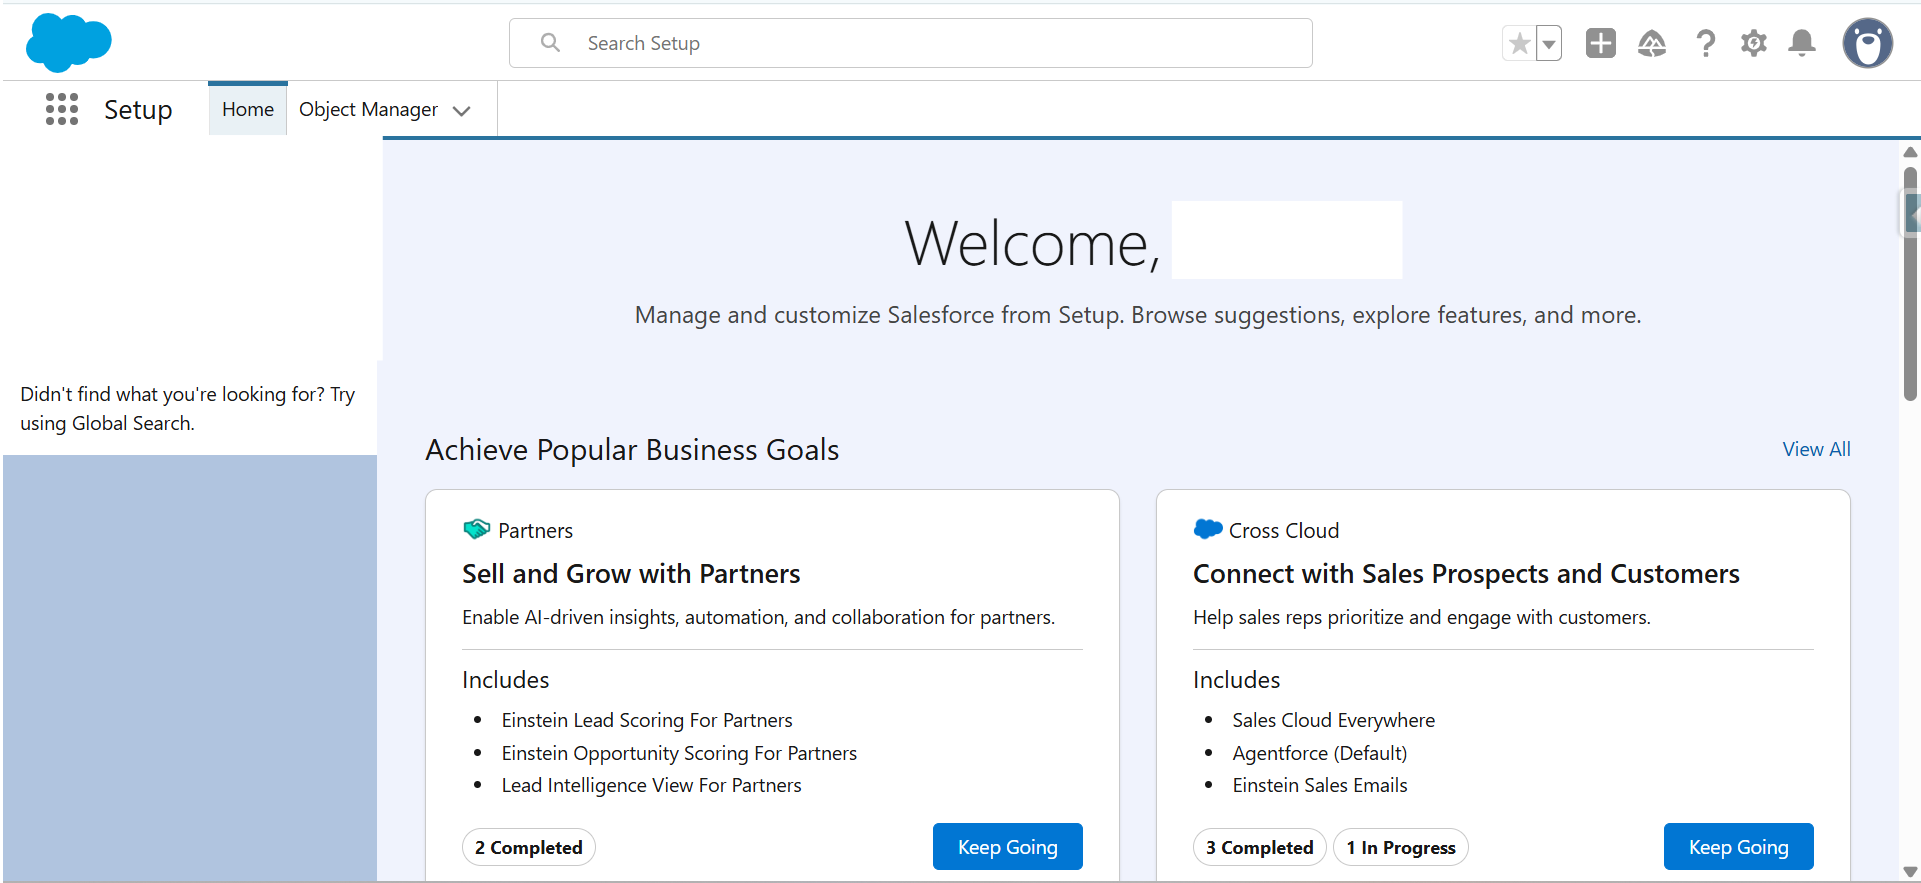Open the App Launcher dots grid
The image size is (1921, 883).
coord(62,109)
